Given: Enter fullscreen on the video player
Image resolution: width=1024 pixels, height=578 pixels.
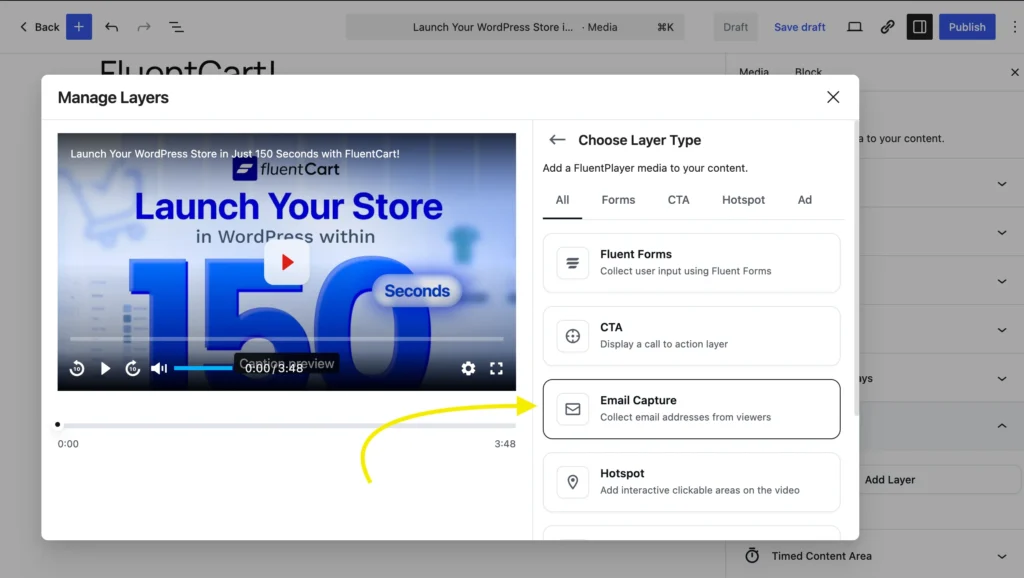Looking at the screenshot, I should click(x=496, y=368).
